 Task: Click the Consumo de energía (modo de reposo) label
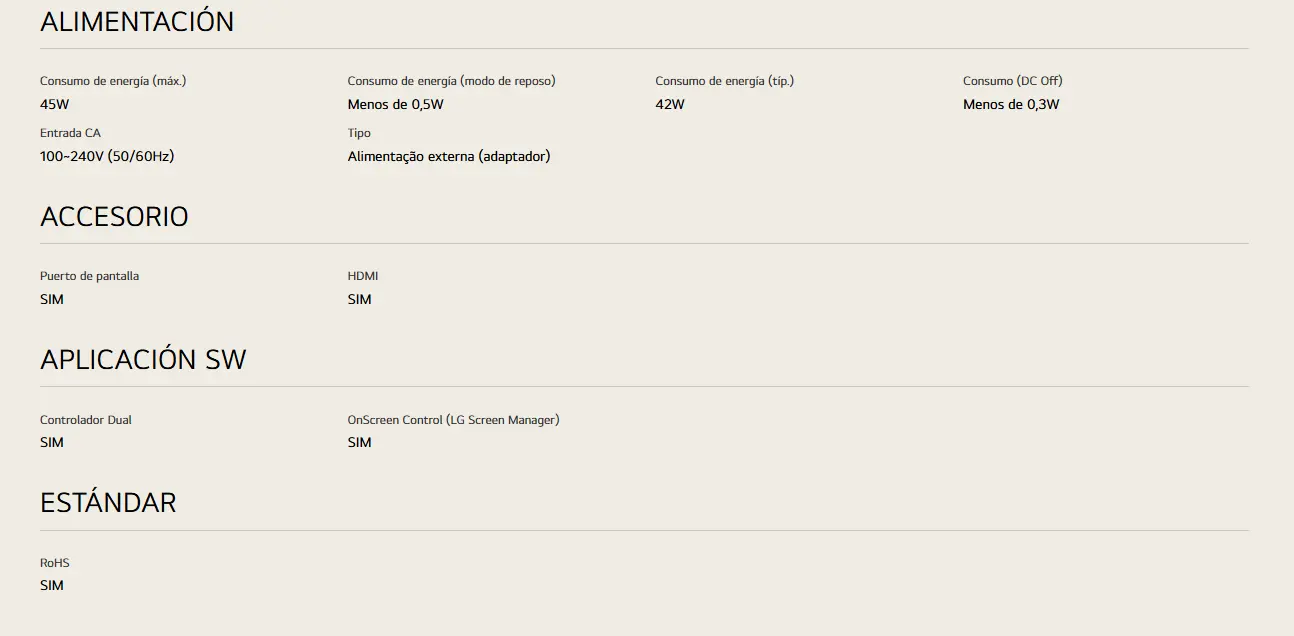[x=451, y=81]
